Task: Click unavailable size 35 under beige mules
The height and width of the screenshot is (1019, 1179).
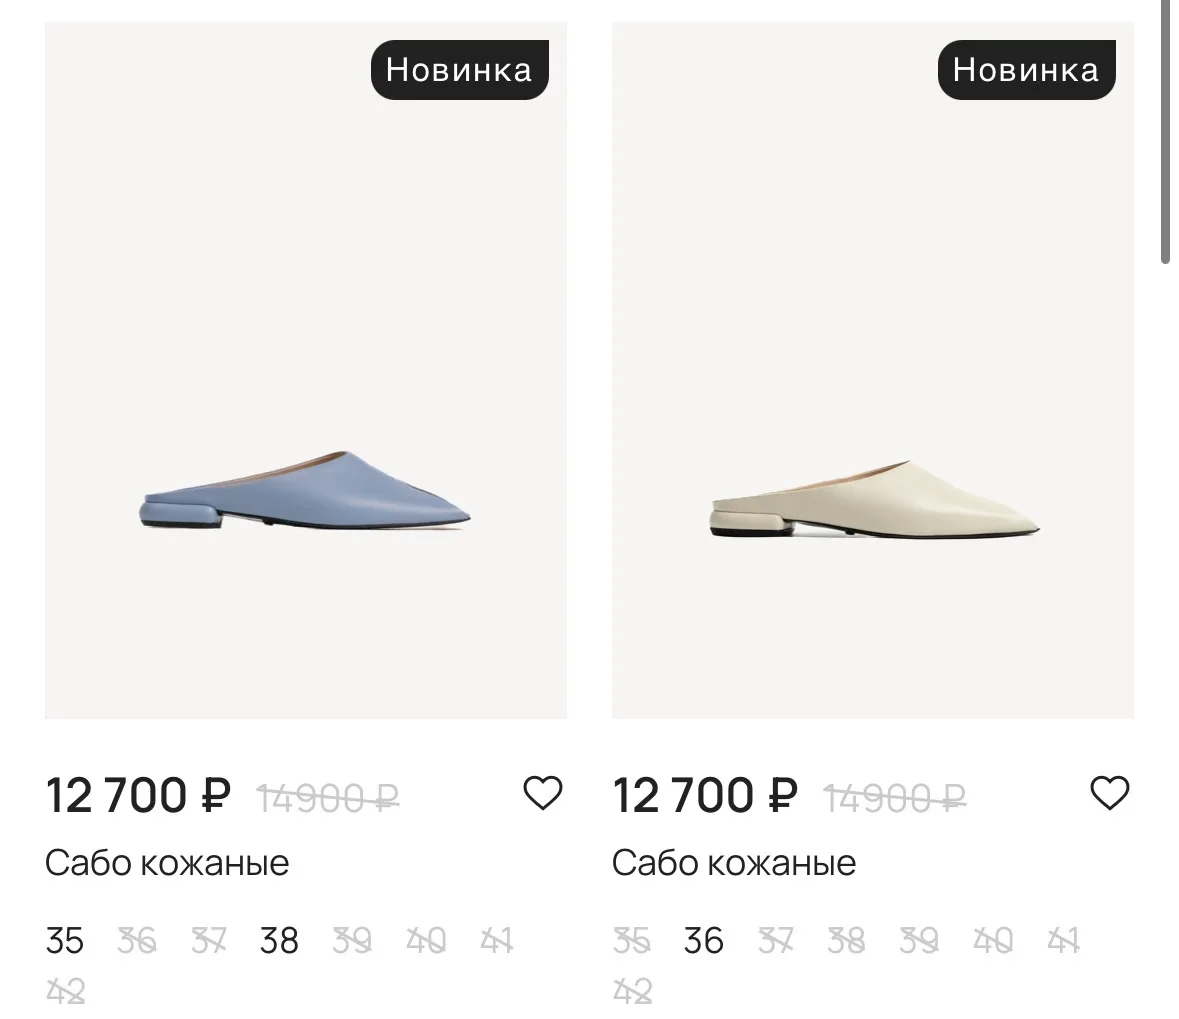Action: point(632,941)
